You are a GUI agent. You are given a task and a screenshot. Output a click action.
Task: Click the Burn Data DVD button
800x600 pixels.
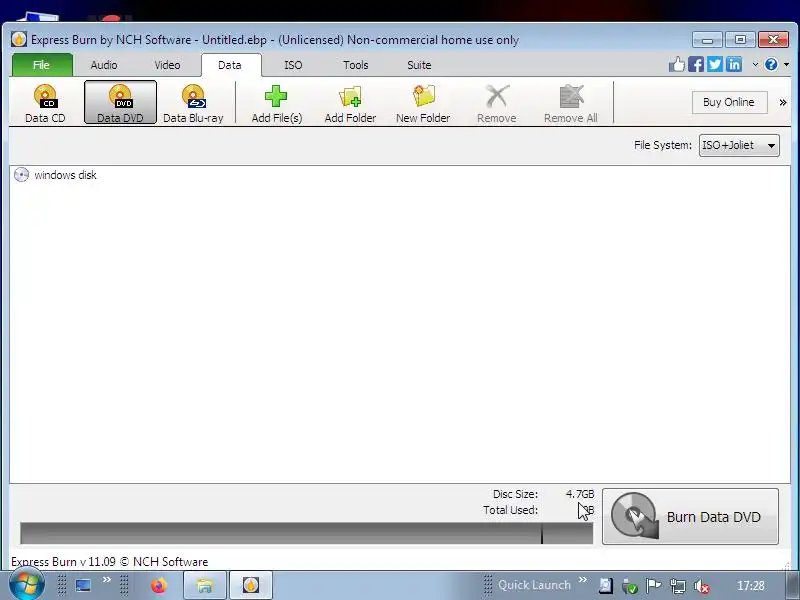click(x=690, y=516)
